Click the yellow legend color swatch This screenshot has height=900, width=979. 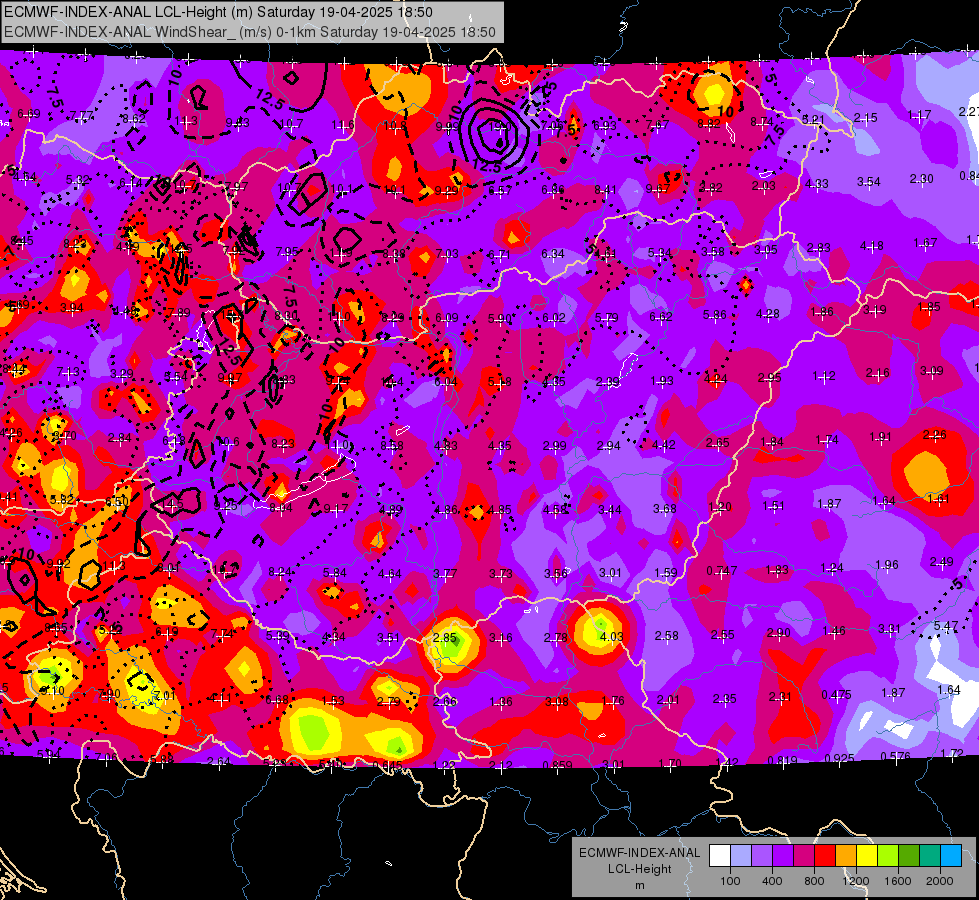[867, 855]
